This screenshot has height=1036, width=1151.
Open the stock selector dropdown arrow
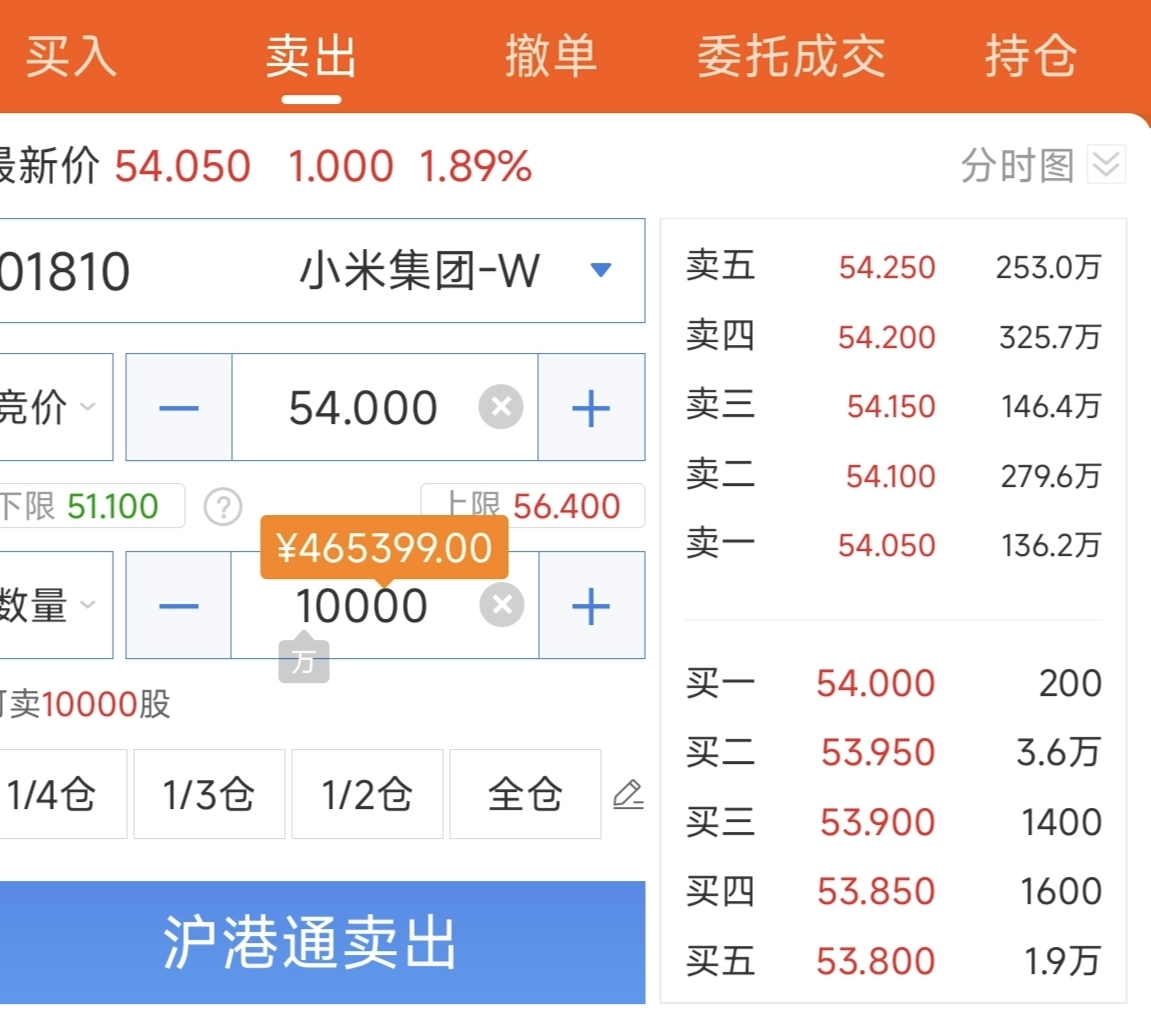pos(600,270)
